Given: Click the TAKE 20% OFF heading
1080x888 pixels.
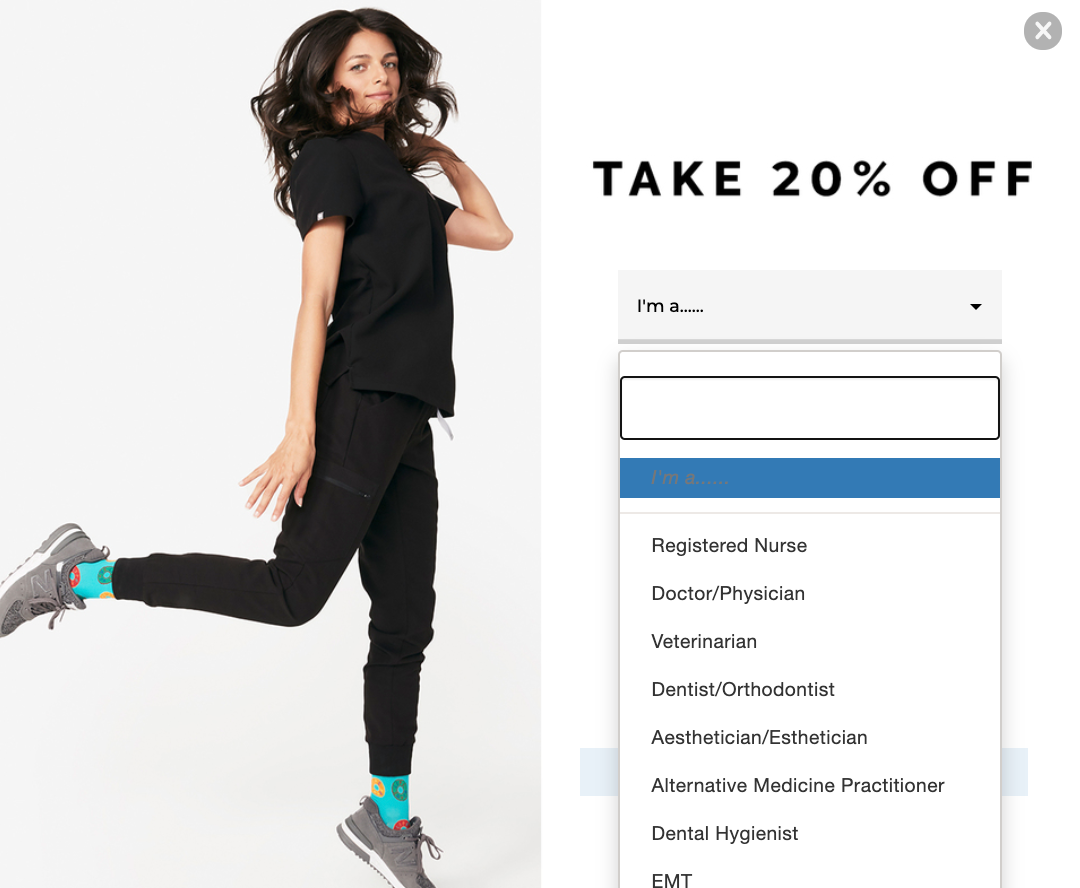Looking at the screenshot, I should pos(813,179).
